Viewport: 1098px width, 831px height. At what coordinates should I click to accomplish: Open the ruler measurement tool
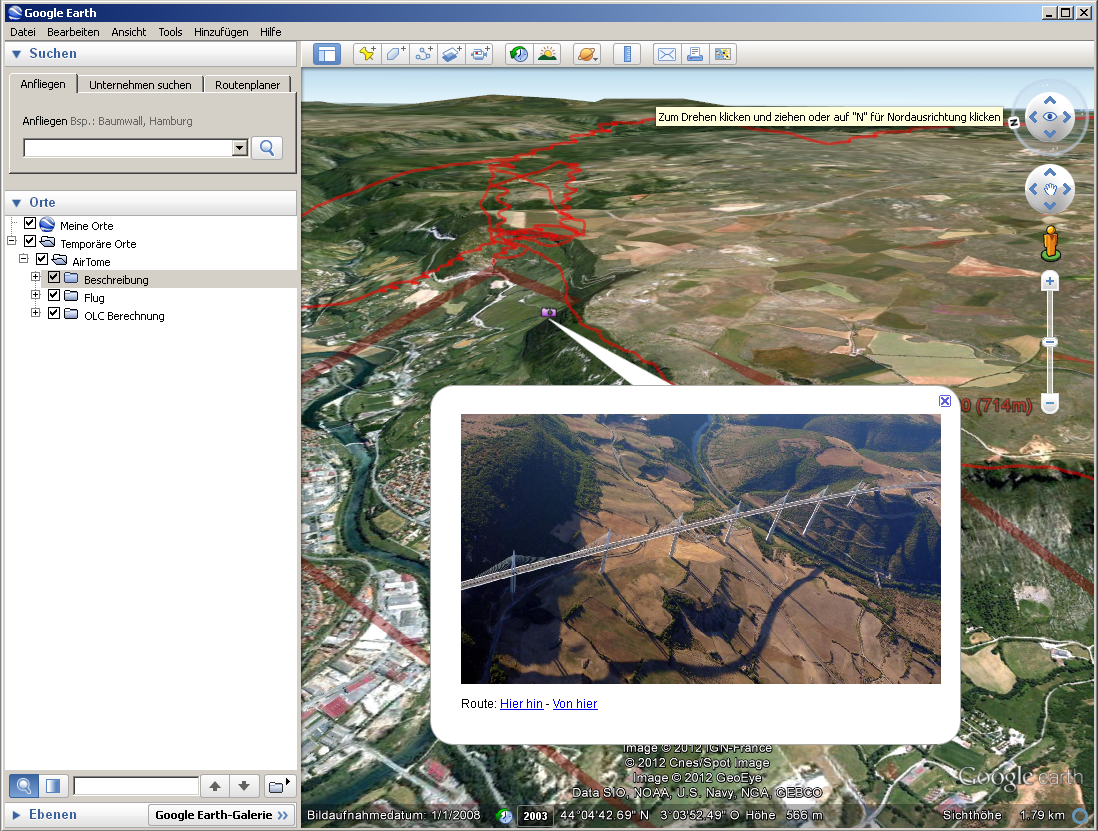point(627,54)
